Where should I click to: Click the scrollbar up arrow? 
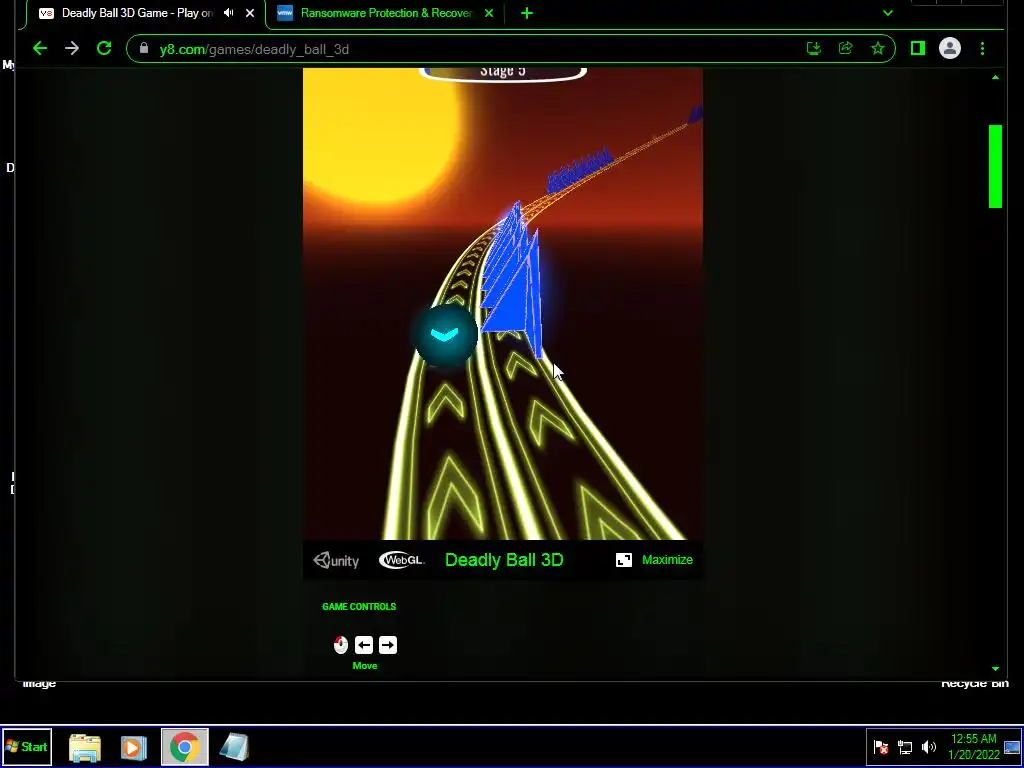[x=995, y=78]
